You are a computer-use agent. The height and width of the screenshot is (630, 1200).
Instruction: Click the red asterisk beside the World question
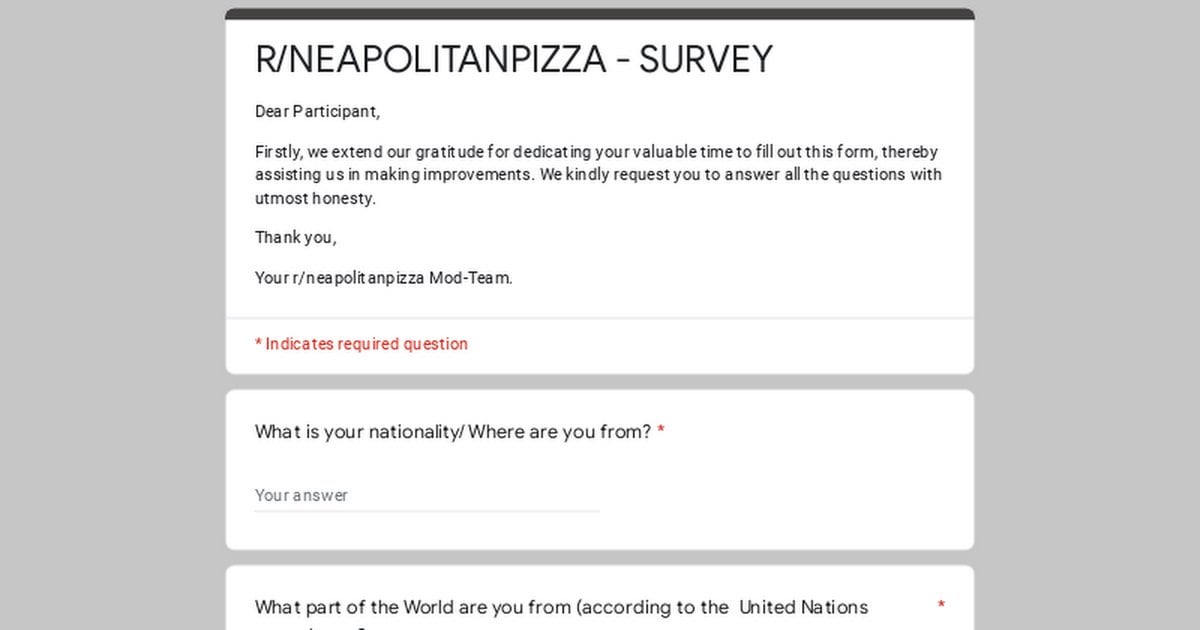tap(941, 606)
